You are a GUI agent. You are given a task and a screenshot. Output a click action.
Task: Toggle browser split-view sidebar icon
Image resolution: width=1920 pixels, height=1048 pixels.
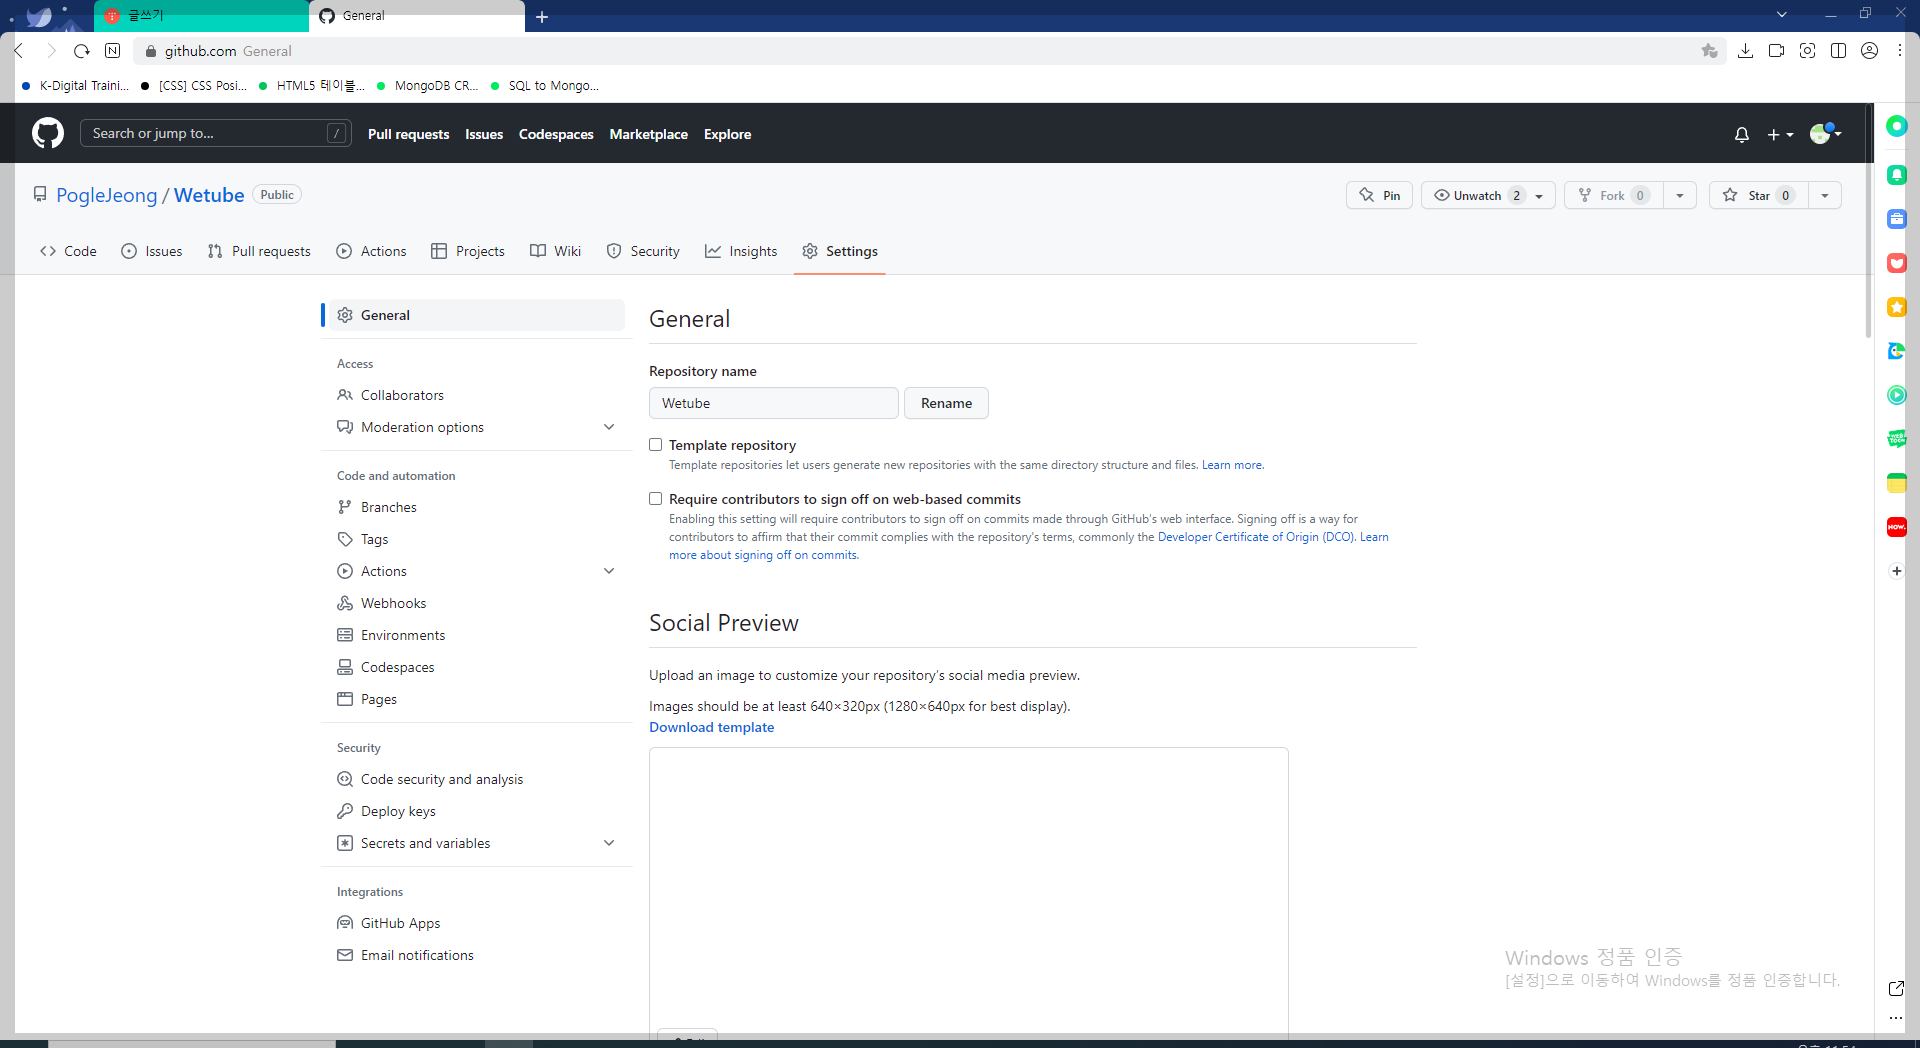(1838, 51)
